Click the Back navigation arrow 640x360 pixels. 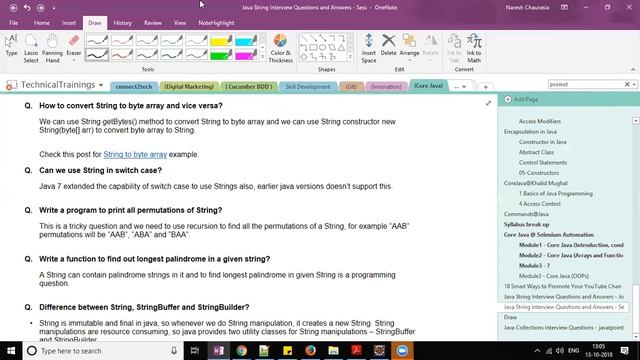click(13, 8)
